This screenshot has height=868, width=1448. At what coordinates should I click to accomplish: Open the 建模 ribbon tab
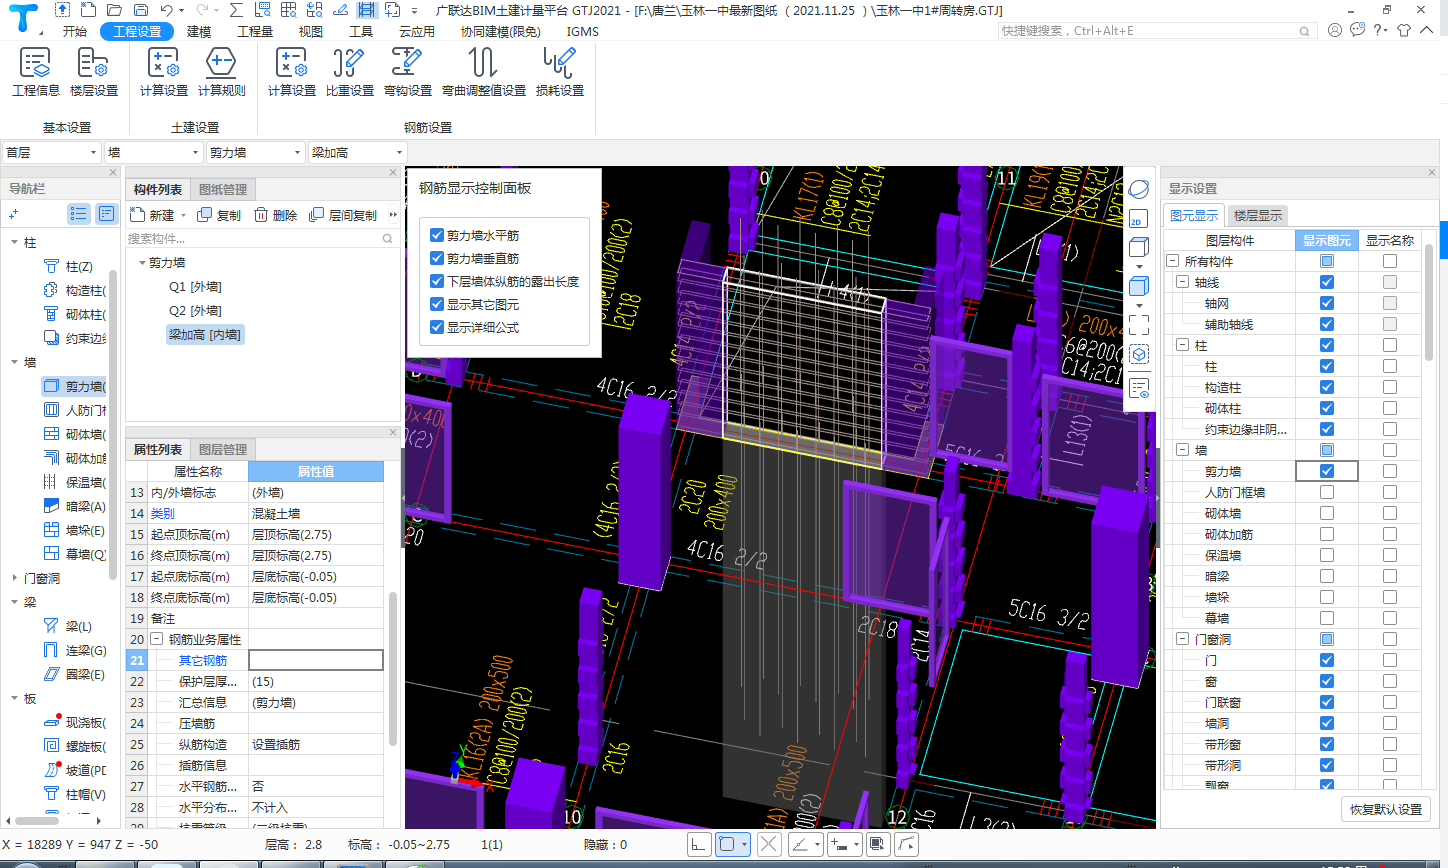(199, 31)
